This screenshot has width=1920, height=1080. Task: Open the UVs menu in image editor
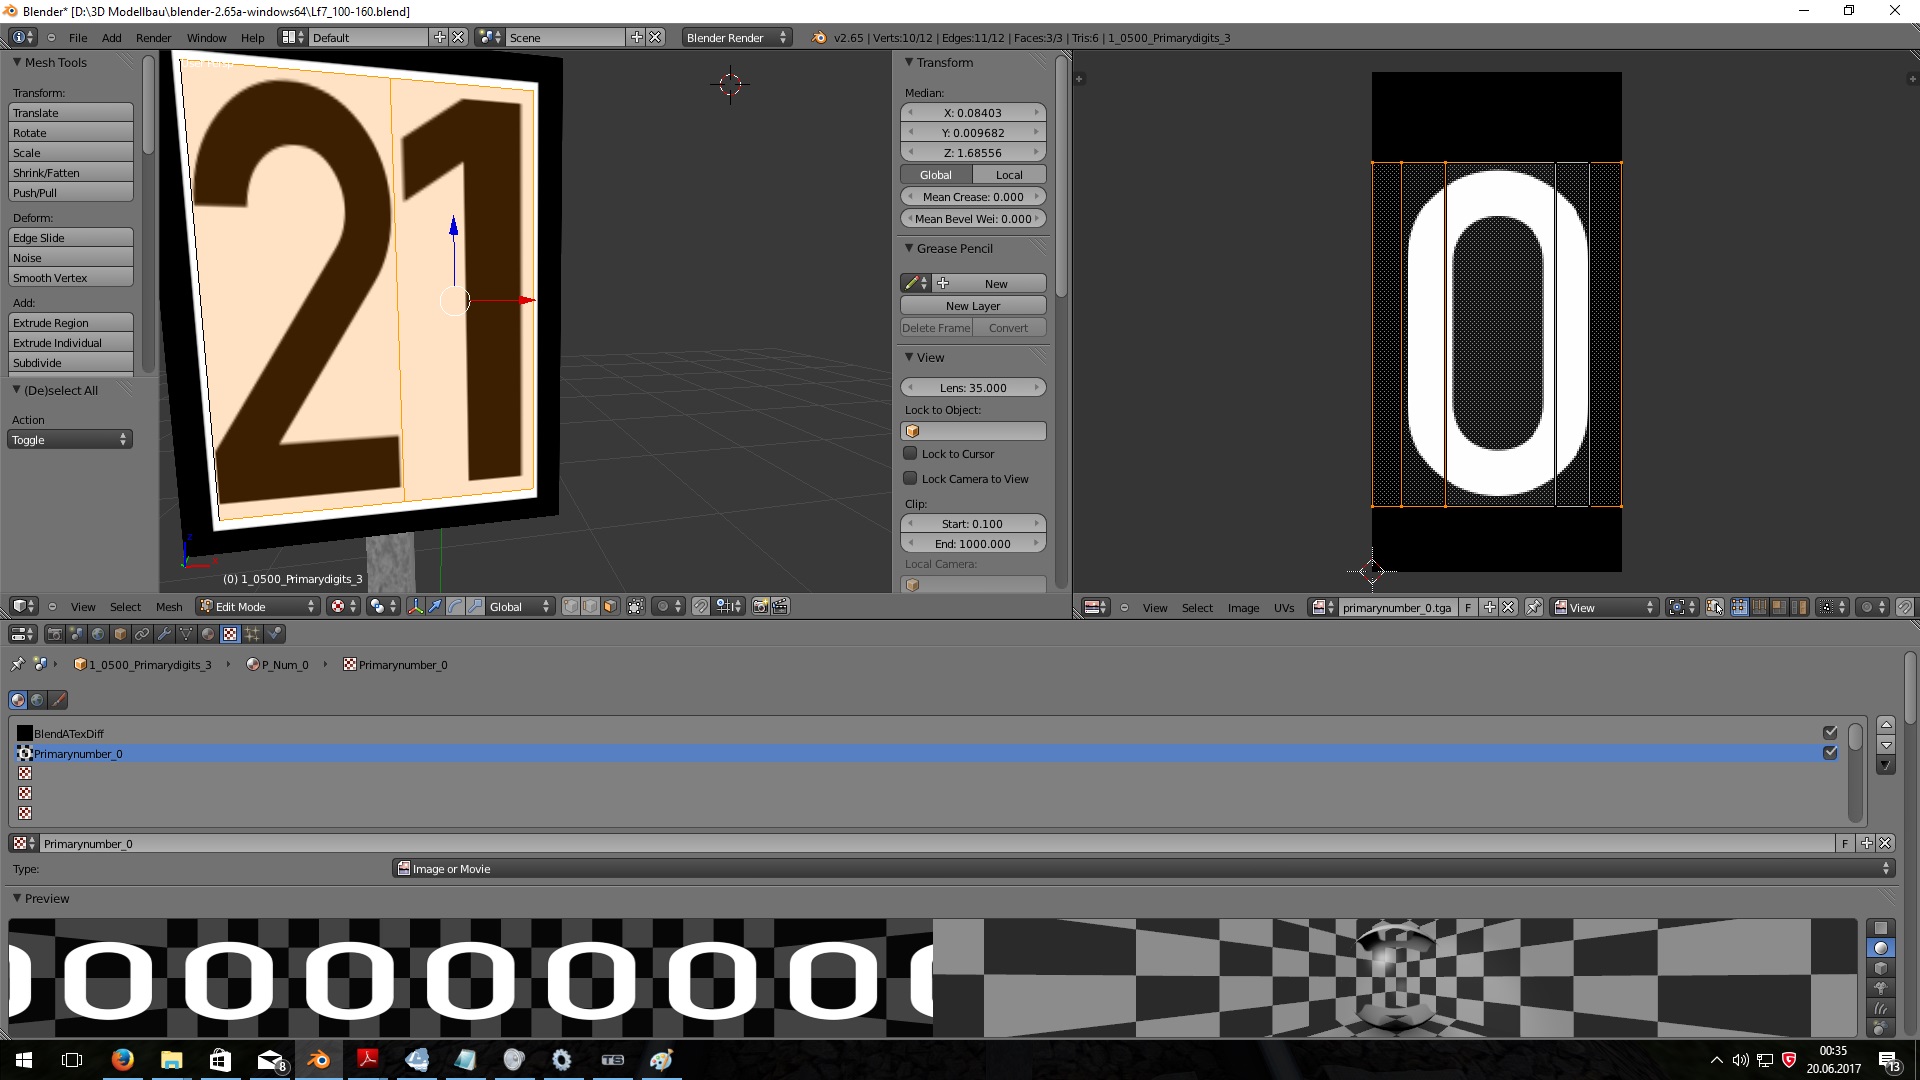1284,608
